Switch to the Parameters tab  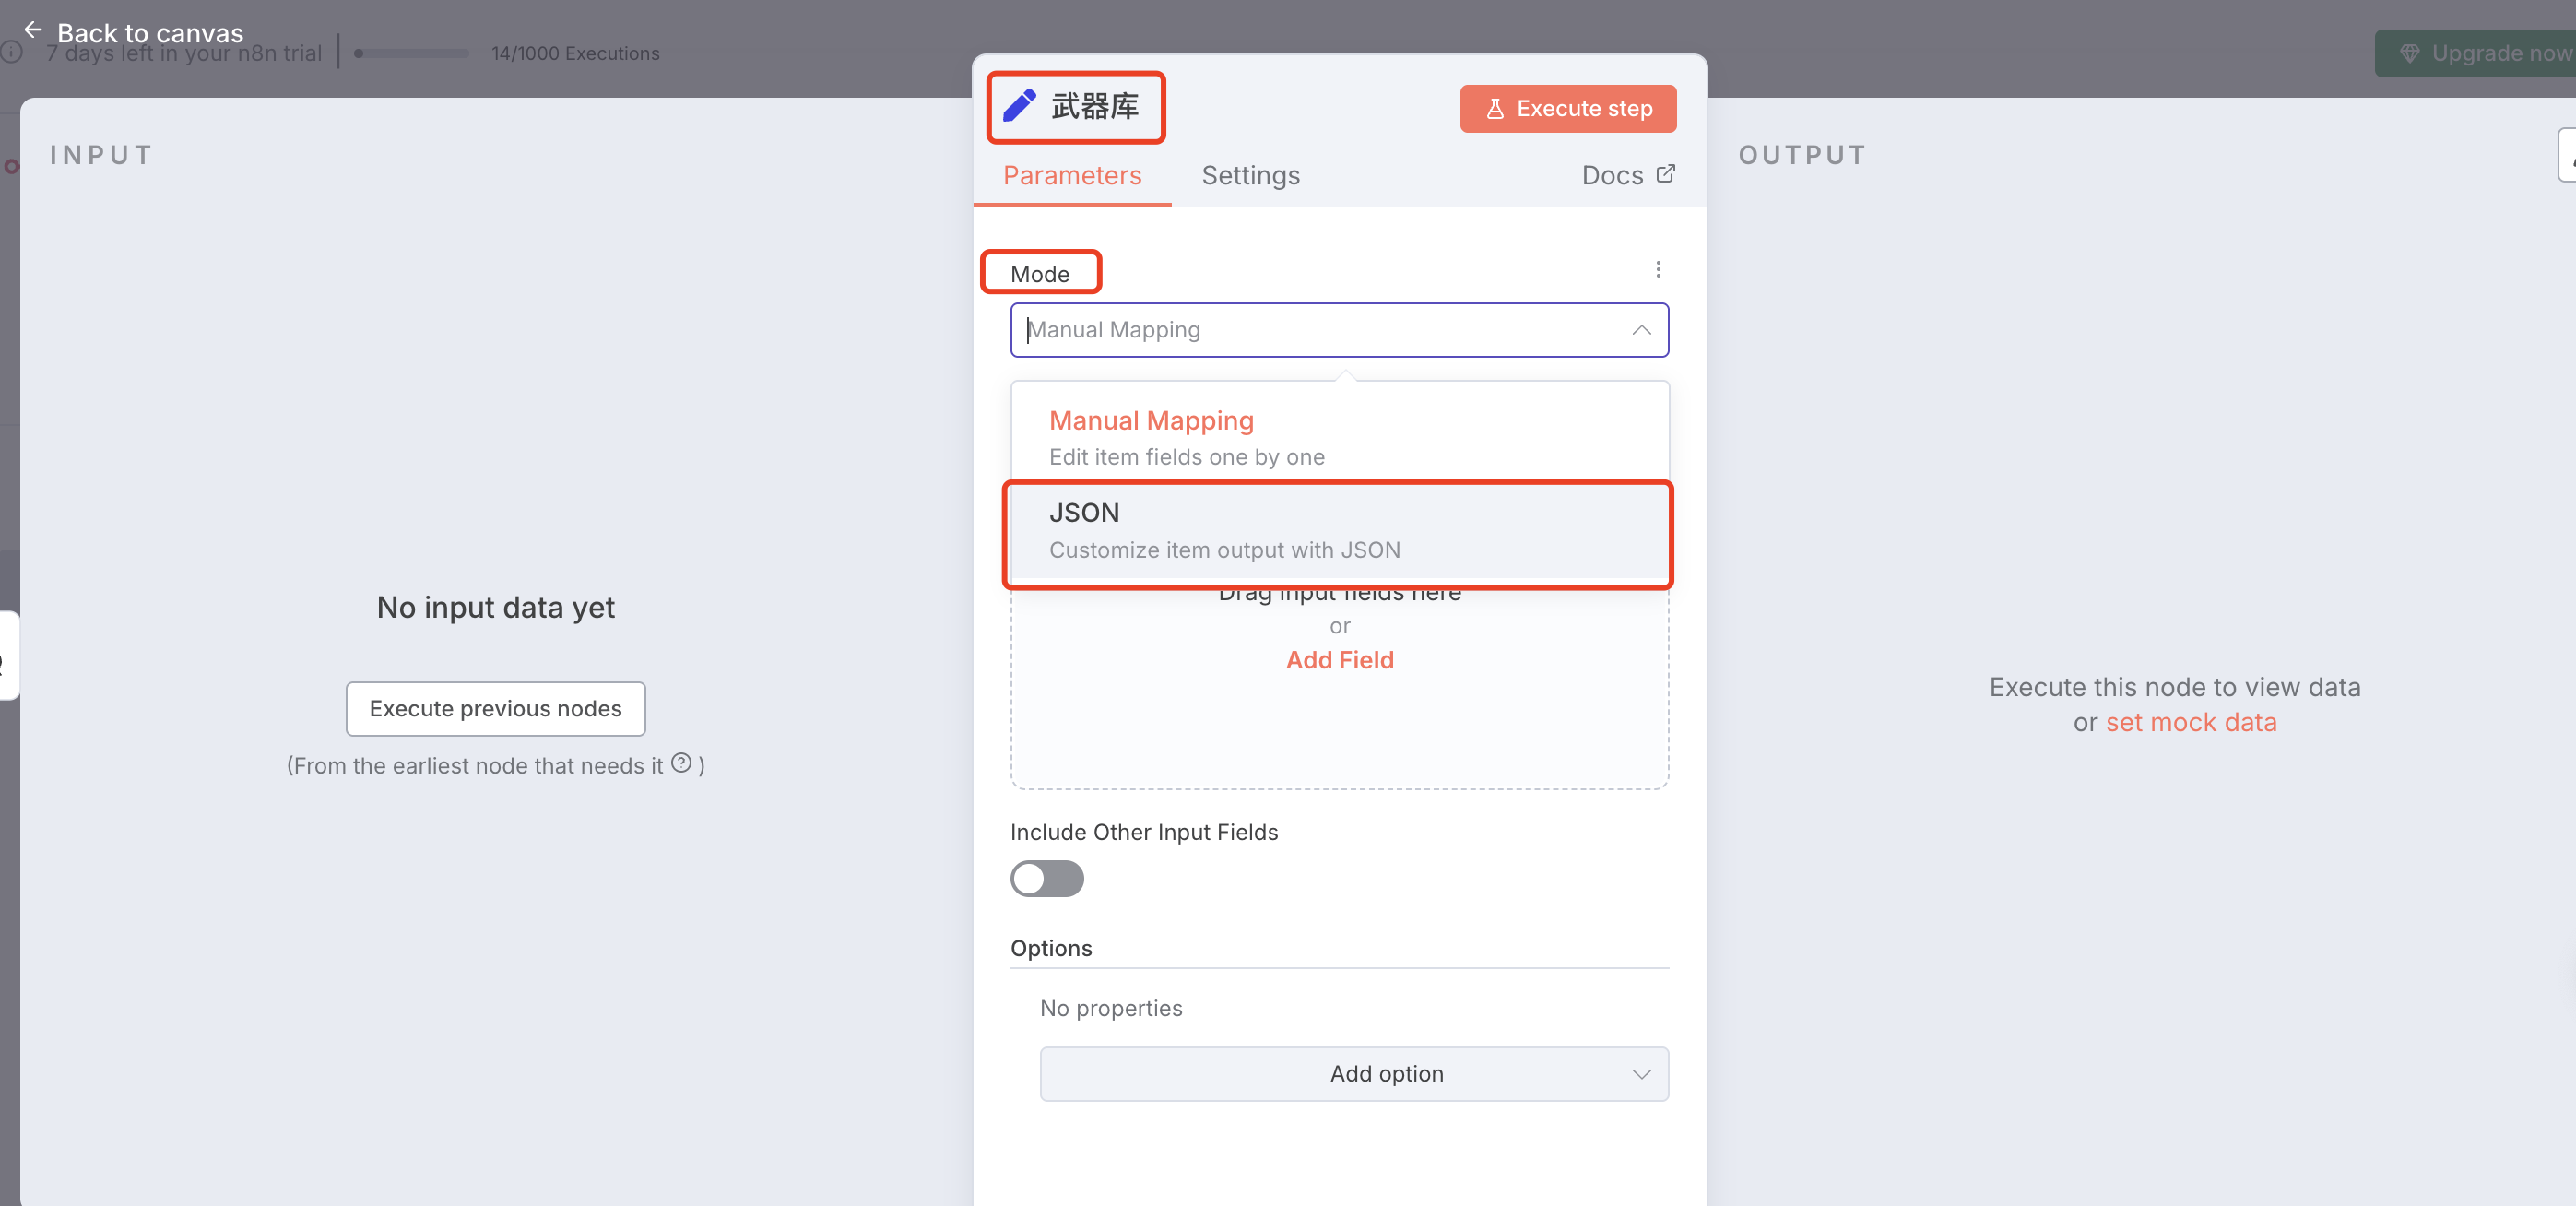click(1072, 176)
